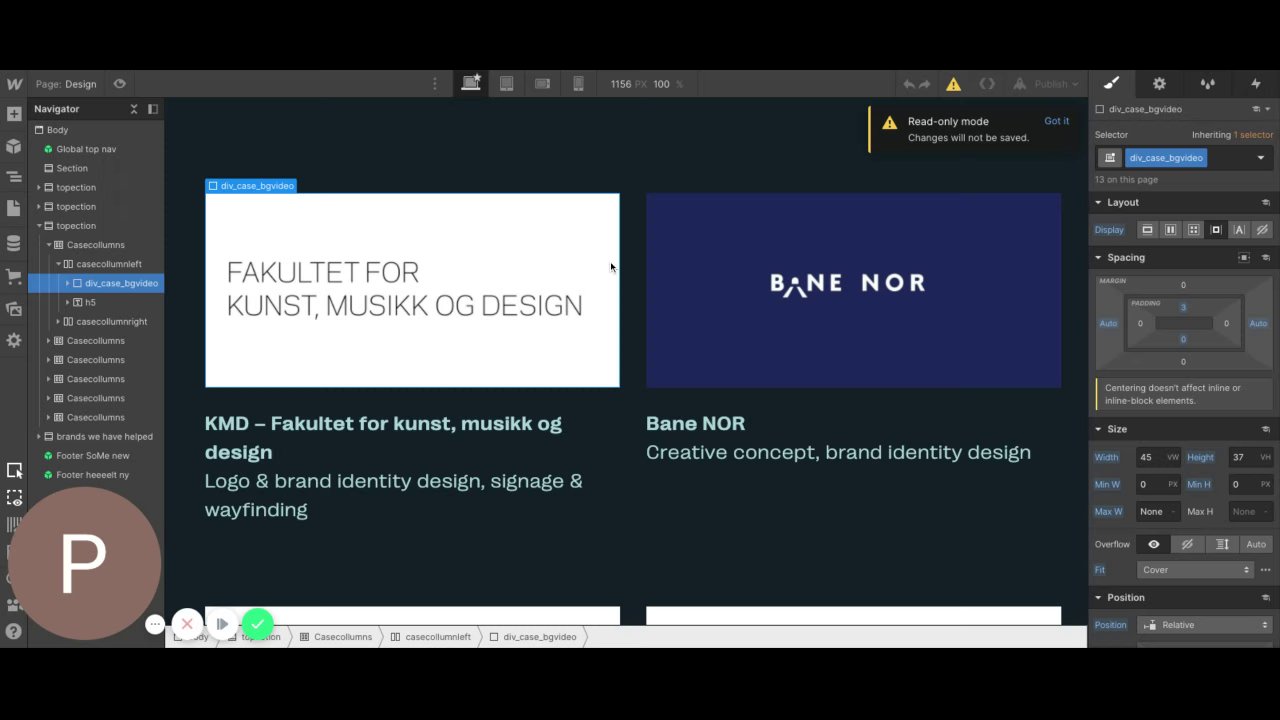Open the Symbols cube panel
Viewport: 1280px width, 720px height.
[x=13, y=146]
